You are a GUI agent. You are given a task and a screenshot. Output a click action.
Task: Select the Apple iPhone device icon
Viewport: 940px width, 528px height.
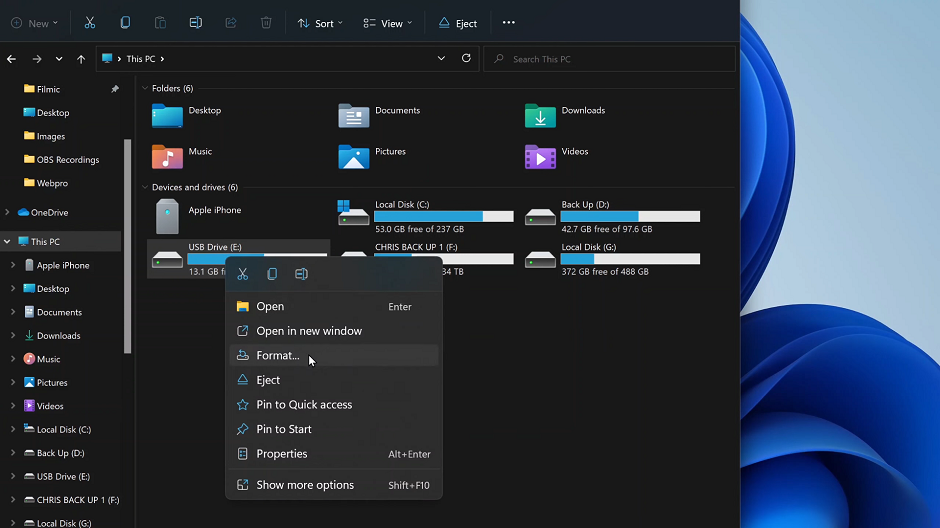coord(167,216)
